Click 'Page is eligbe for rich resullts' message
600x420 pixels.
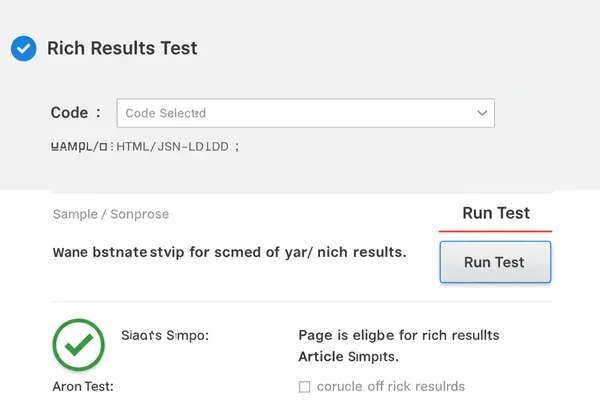[x=398, y=335]
